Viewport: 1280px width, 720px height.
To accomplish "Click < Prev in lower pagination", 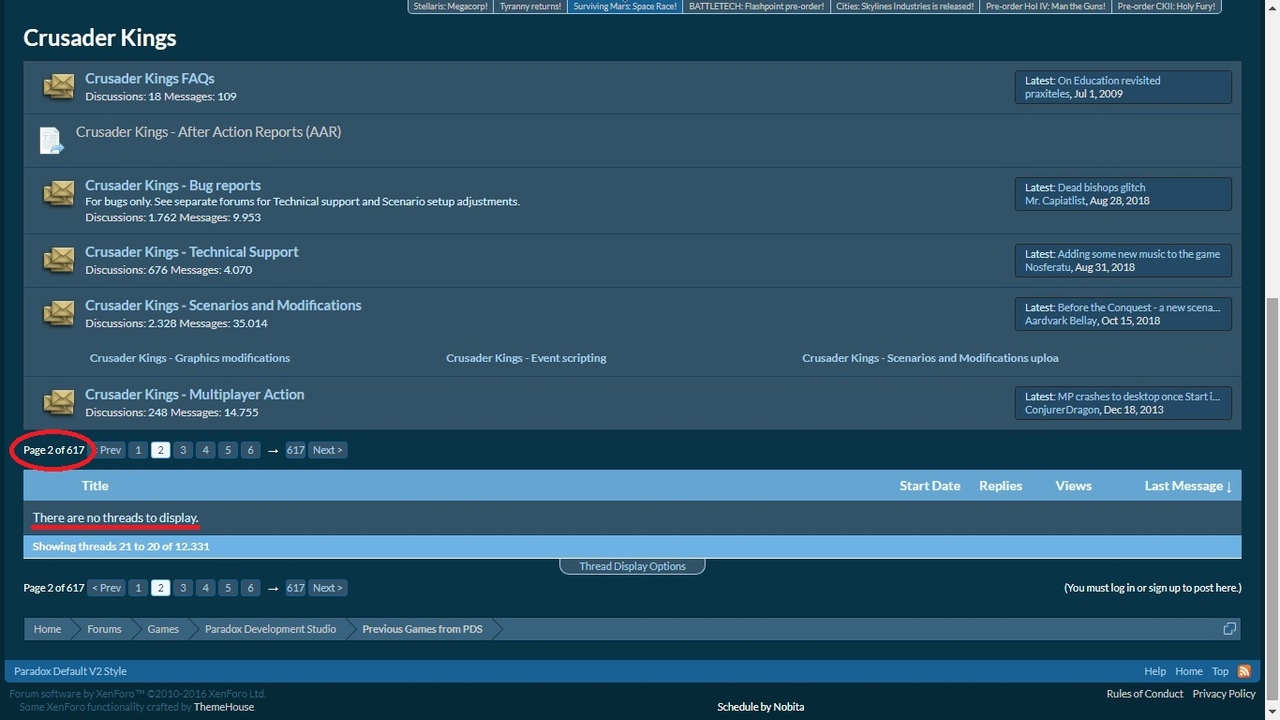I will coord(106,588).
